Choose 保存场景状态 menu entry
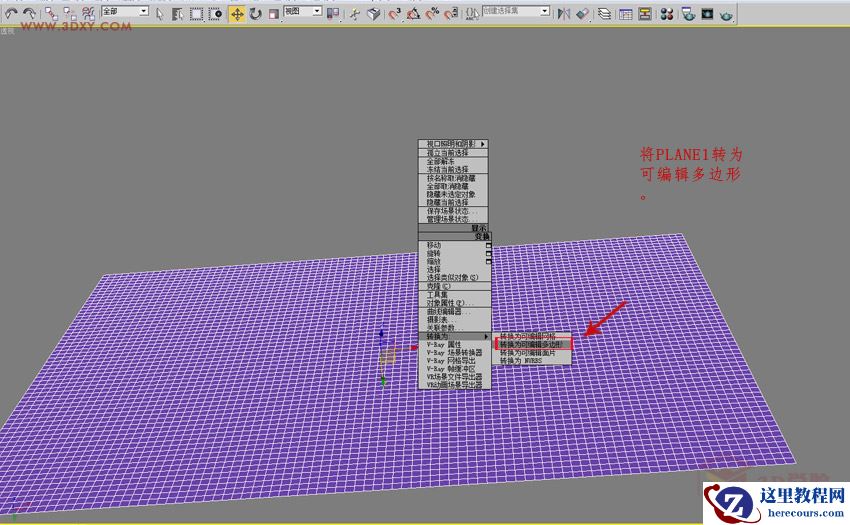850x525 pixels. click(x=453, y=211)
